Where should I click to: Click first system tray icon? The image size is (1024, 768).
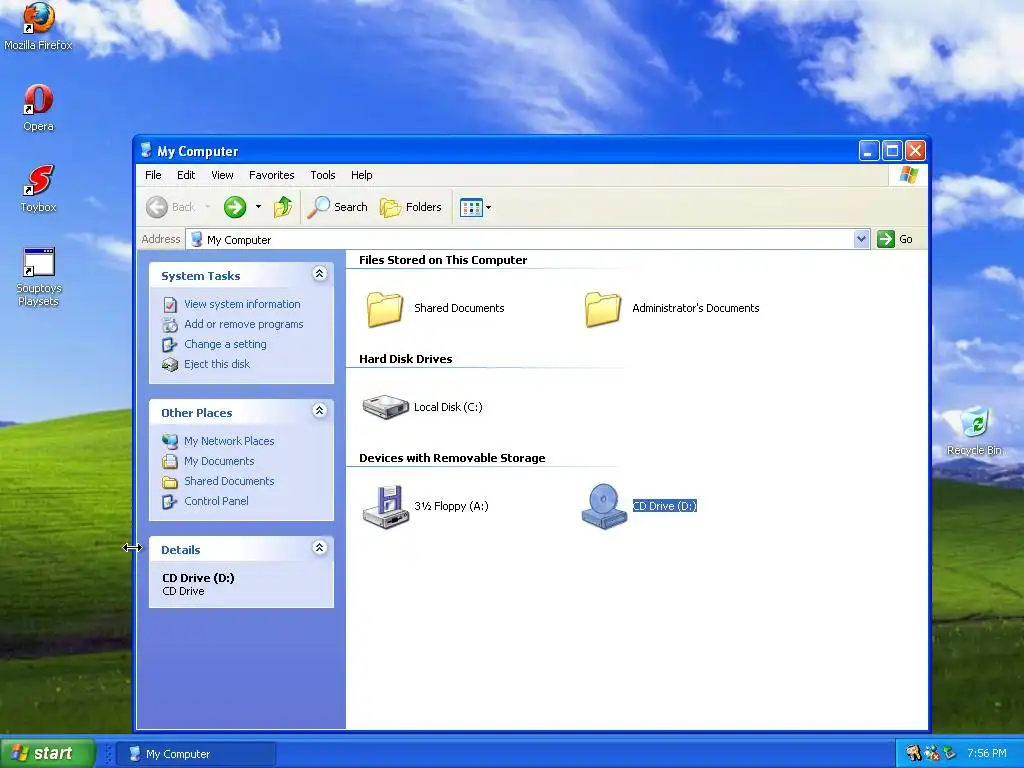pyautogui.click(x=913, y=754)
